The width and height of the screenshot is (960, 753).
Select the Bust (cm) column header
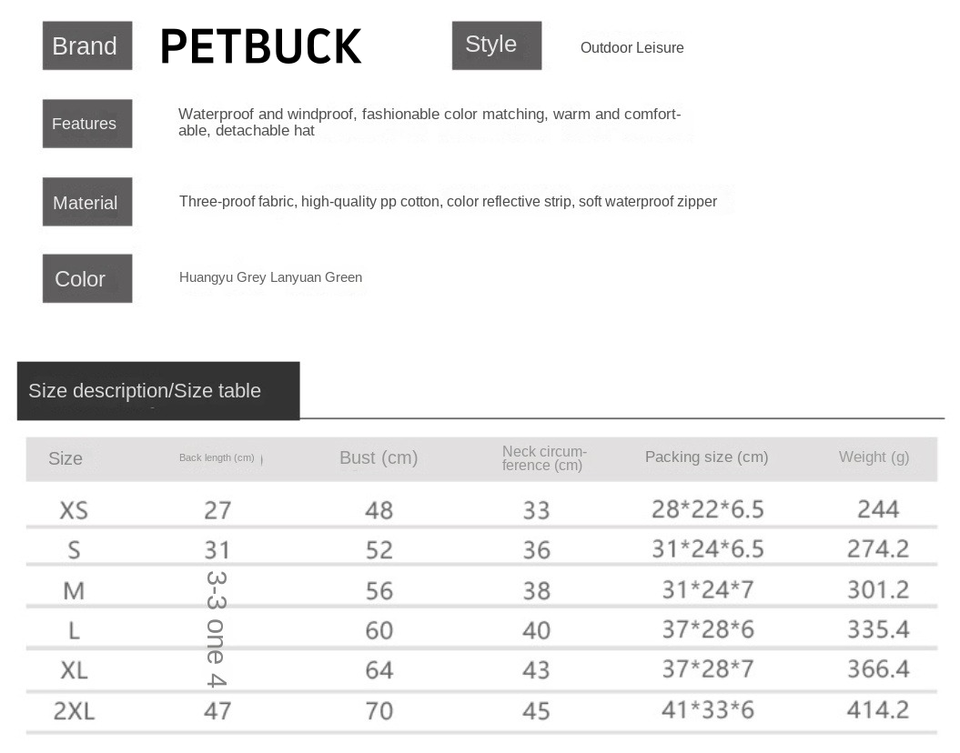click(x=378, y=458)
